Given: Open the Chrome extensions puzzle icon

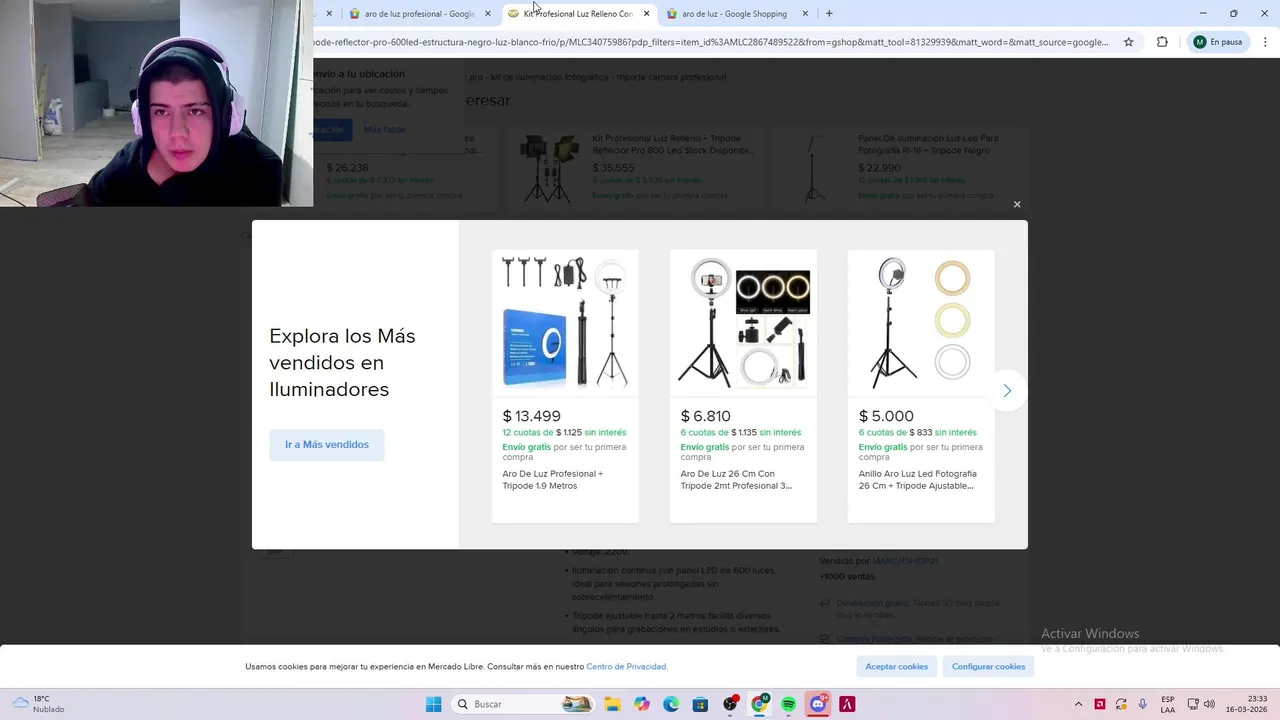Looking at the screenshot, I should [1162, 42].
